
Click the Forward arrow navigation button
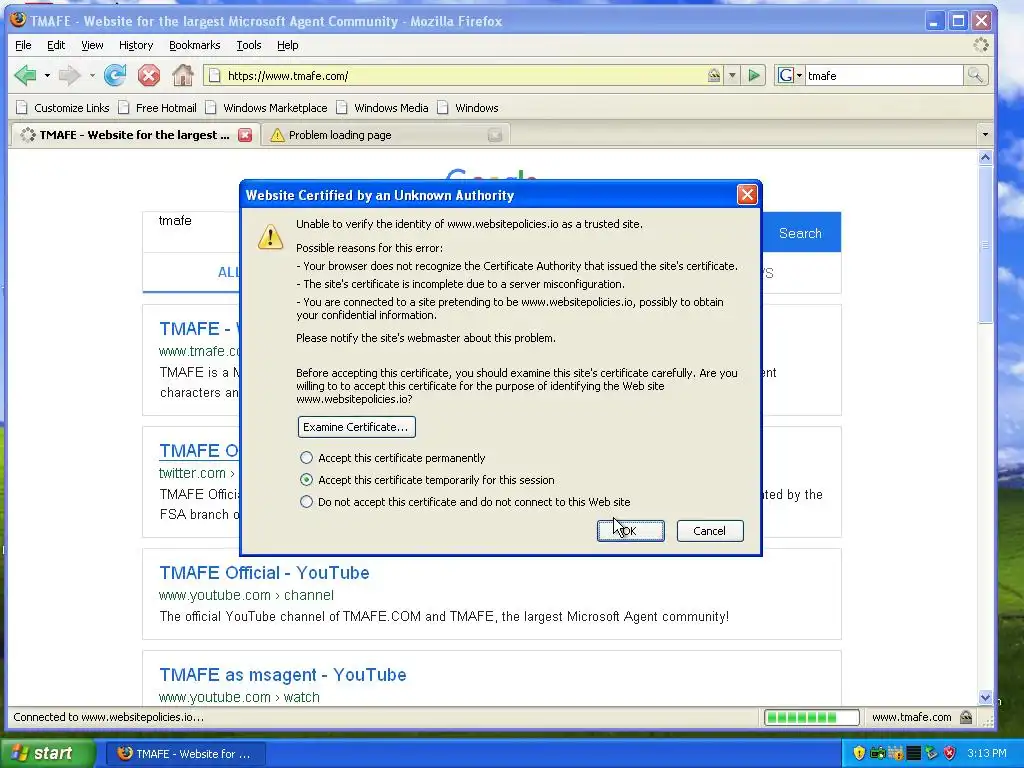point(69,76)
